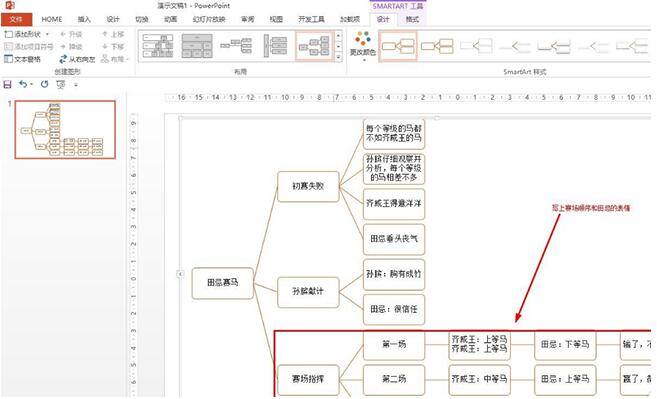The height and width of the screenshot is (399, 657).
Task: Select the 田忌：很信任 shape
Action: click(394, 309)
